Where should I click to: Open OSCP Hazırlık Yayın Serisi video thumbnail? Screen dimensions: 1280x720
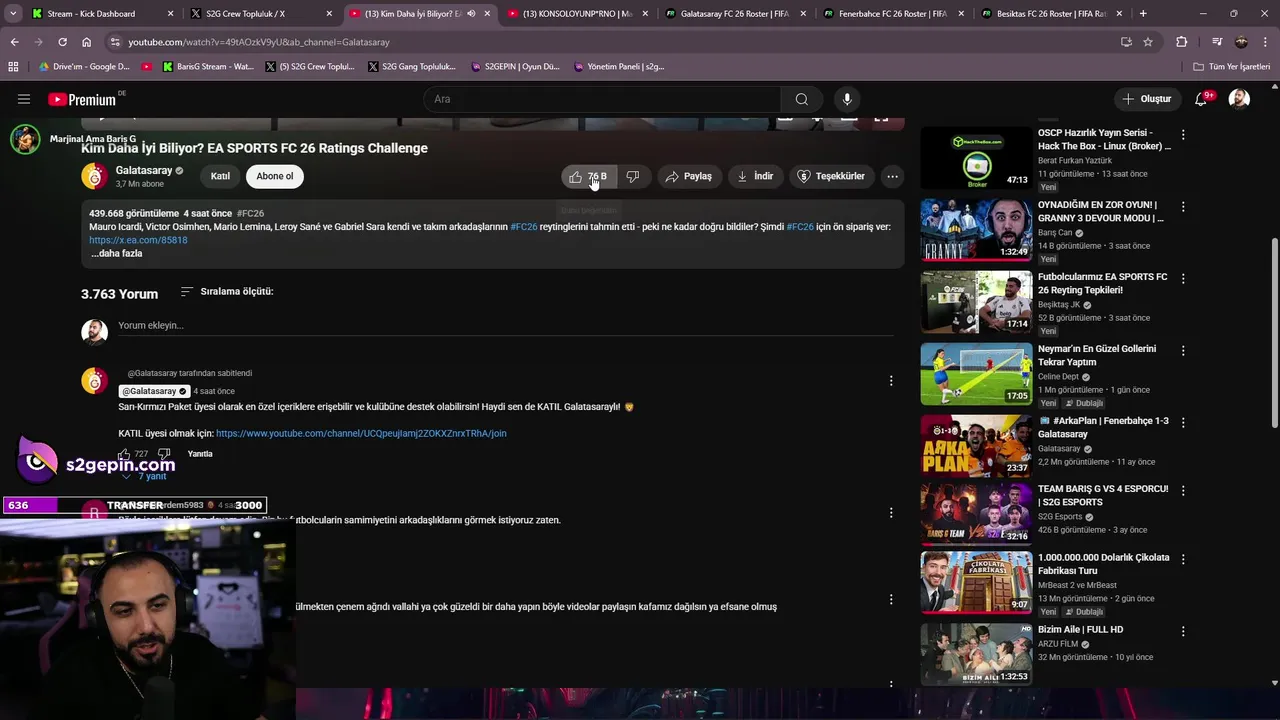point(976,157)
